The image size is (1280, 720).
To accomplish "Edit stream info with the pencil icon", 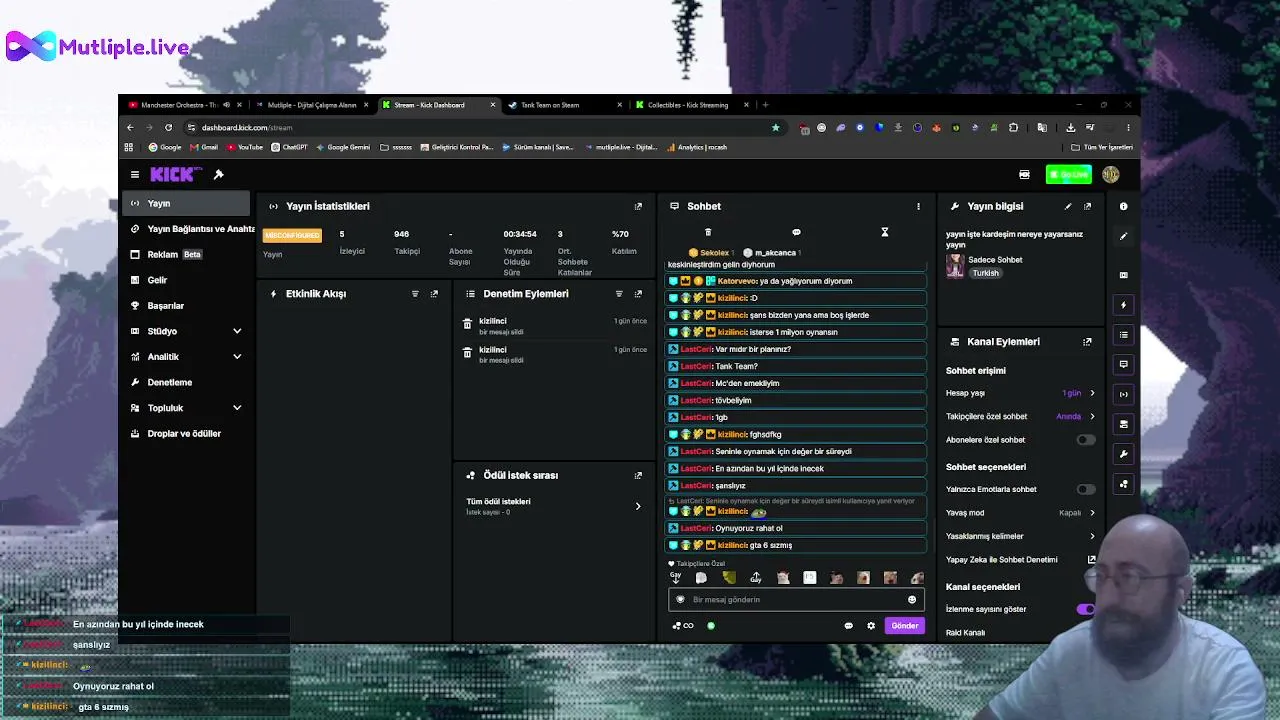I will click(x=1068, y=207).
